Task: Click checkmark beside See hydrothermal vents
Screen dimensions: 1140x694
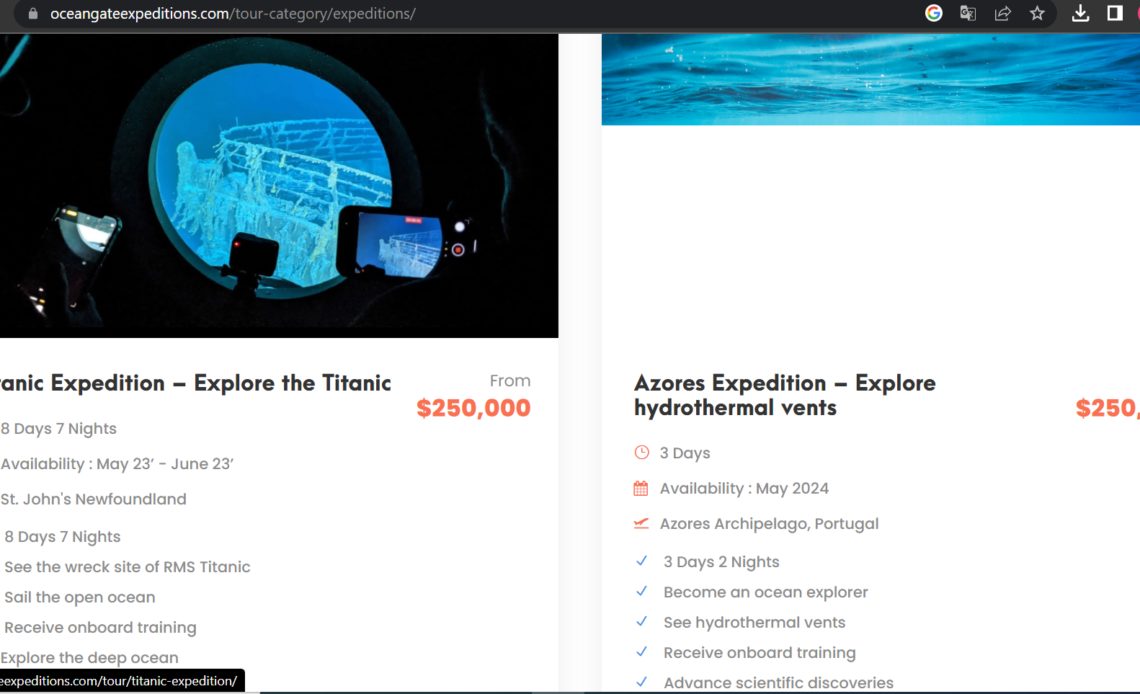Action: [641, 622]
